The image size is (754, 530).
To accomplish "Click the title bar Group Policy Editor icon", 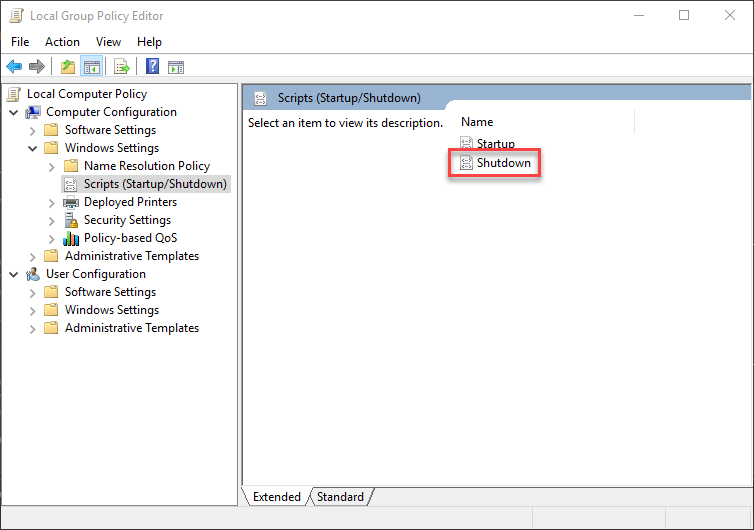I will pyautogui.click(x=16, y=16).
